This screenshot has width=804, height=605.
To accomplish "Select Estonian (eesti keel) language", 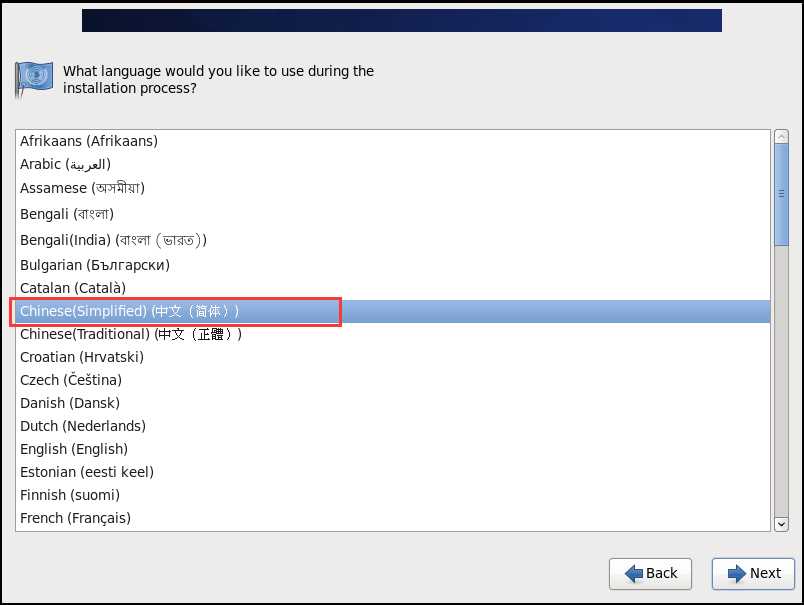I will pyautogui.click(x=393, y=472).
